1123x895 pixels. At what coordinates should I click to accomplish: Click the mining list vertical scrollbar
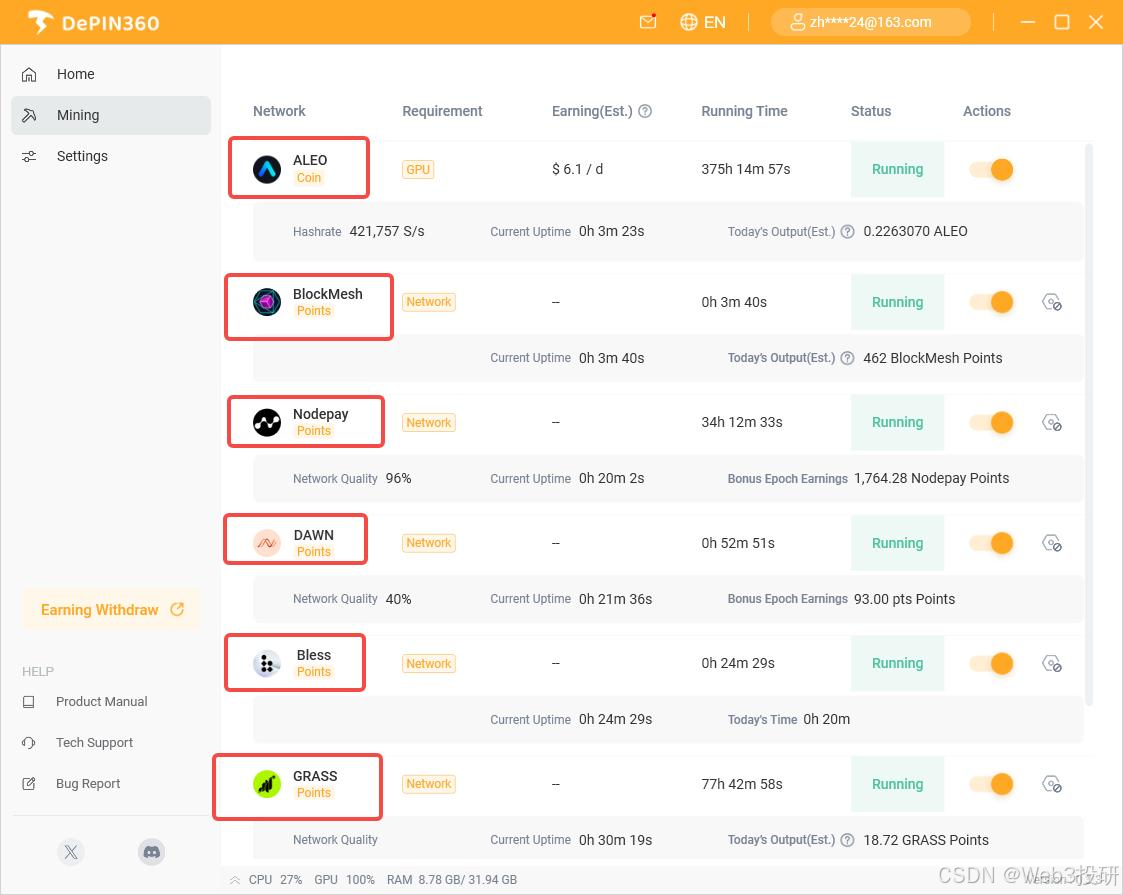[1089, 425]
